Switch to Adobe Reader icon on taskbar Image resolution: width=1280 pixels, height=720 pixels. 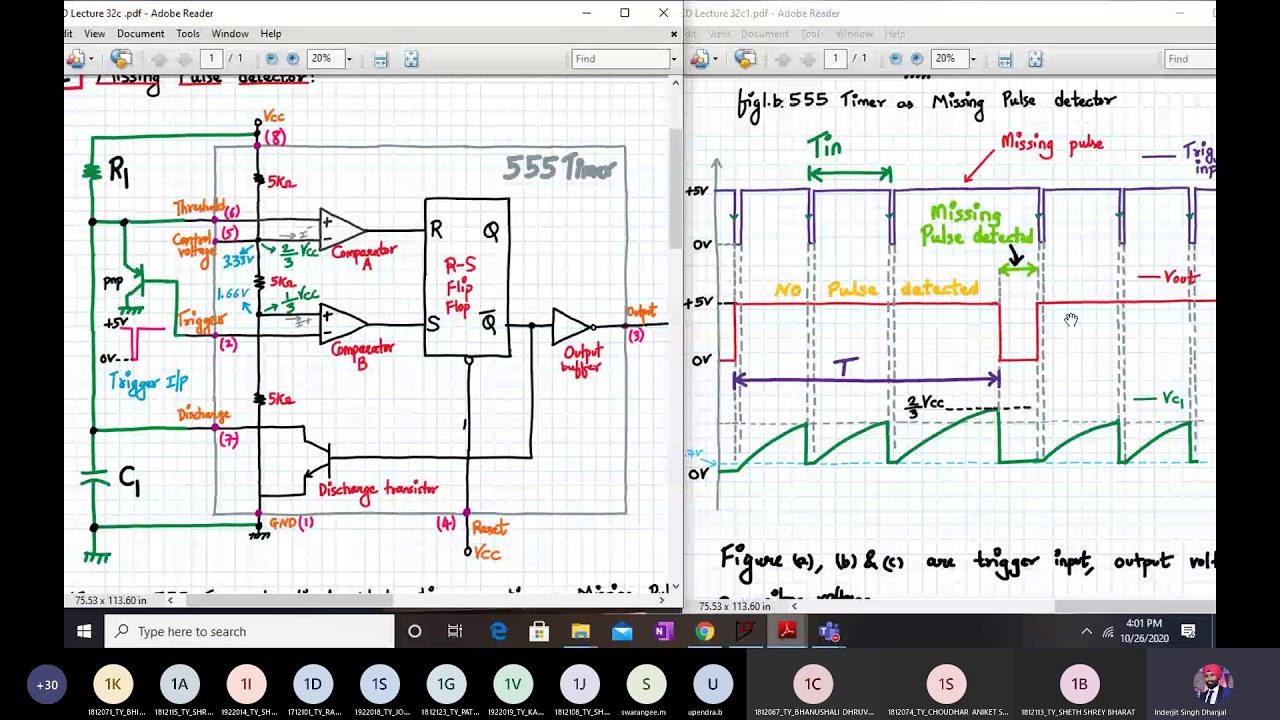point(787,632)
